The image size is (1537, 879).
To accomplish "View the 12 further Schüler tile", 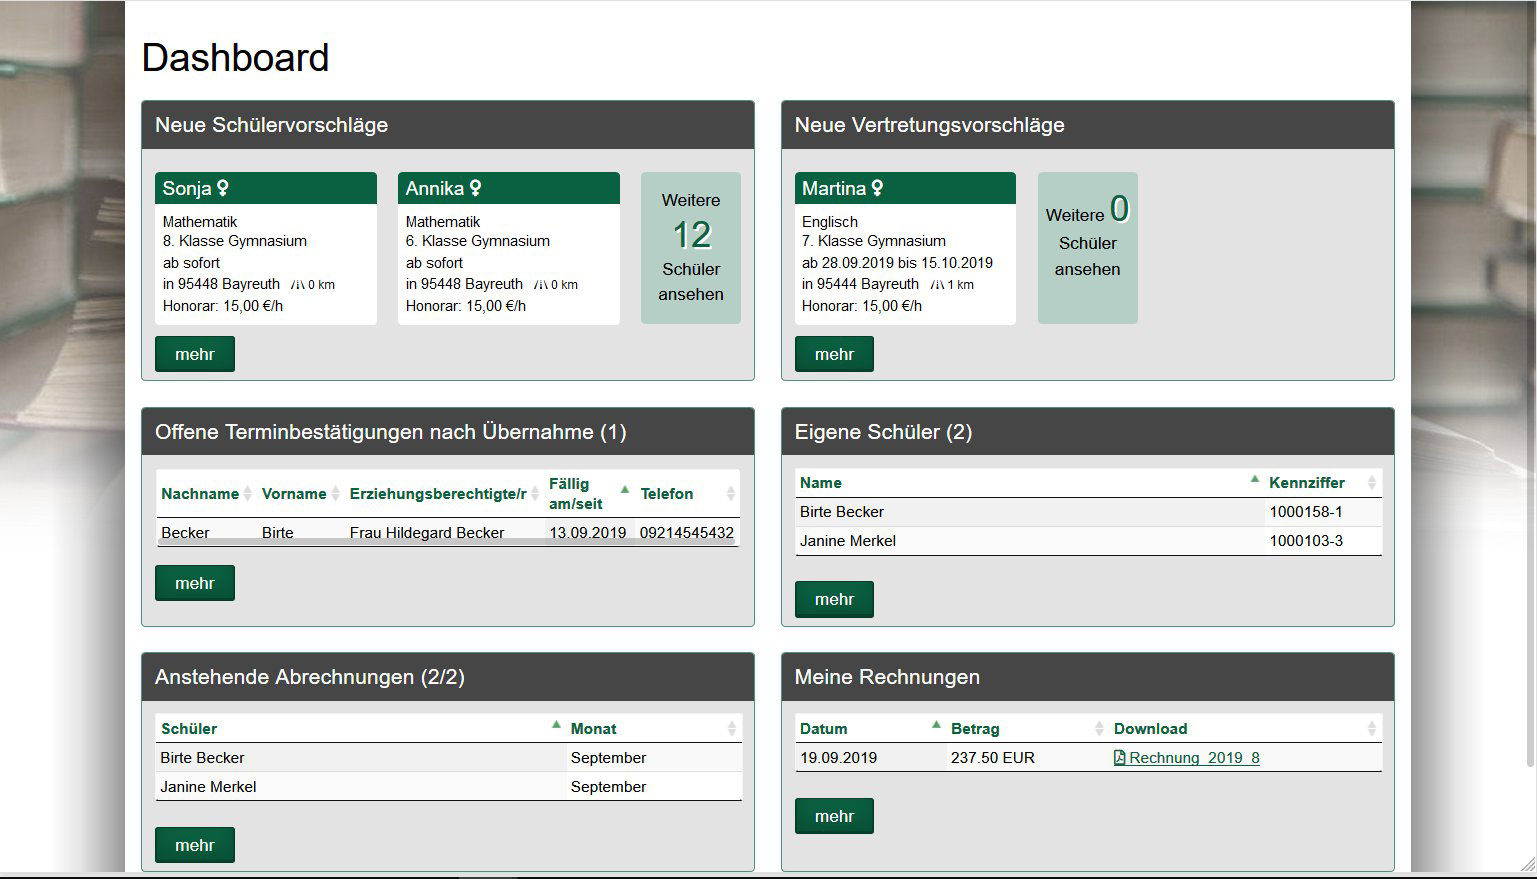I will (691, 248).
